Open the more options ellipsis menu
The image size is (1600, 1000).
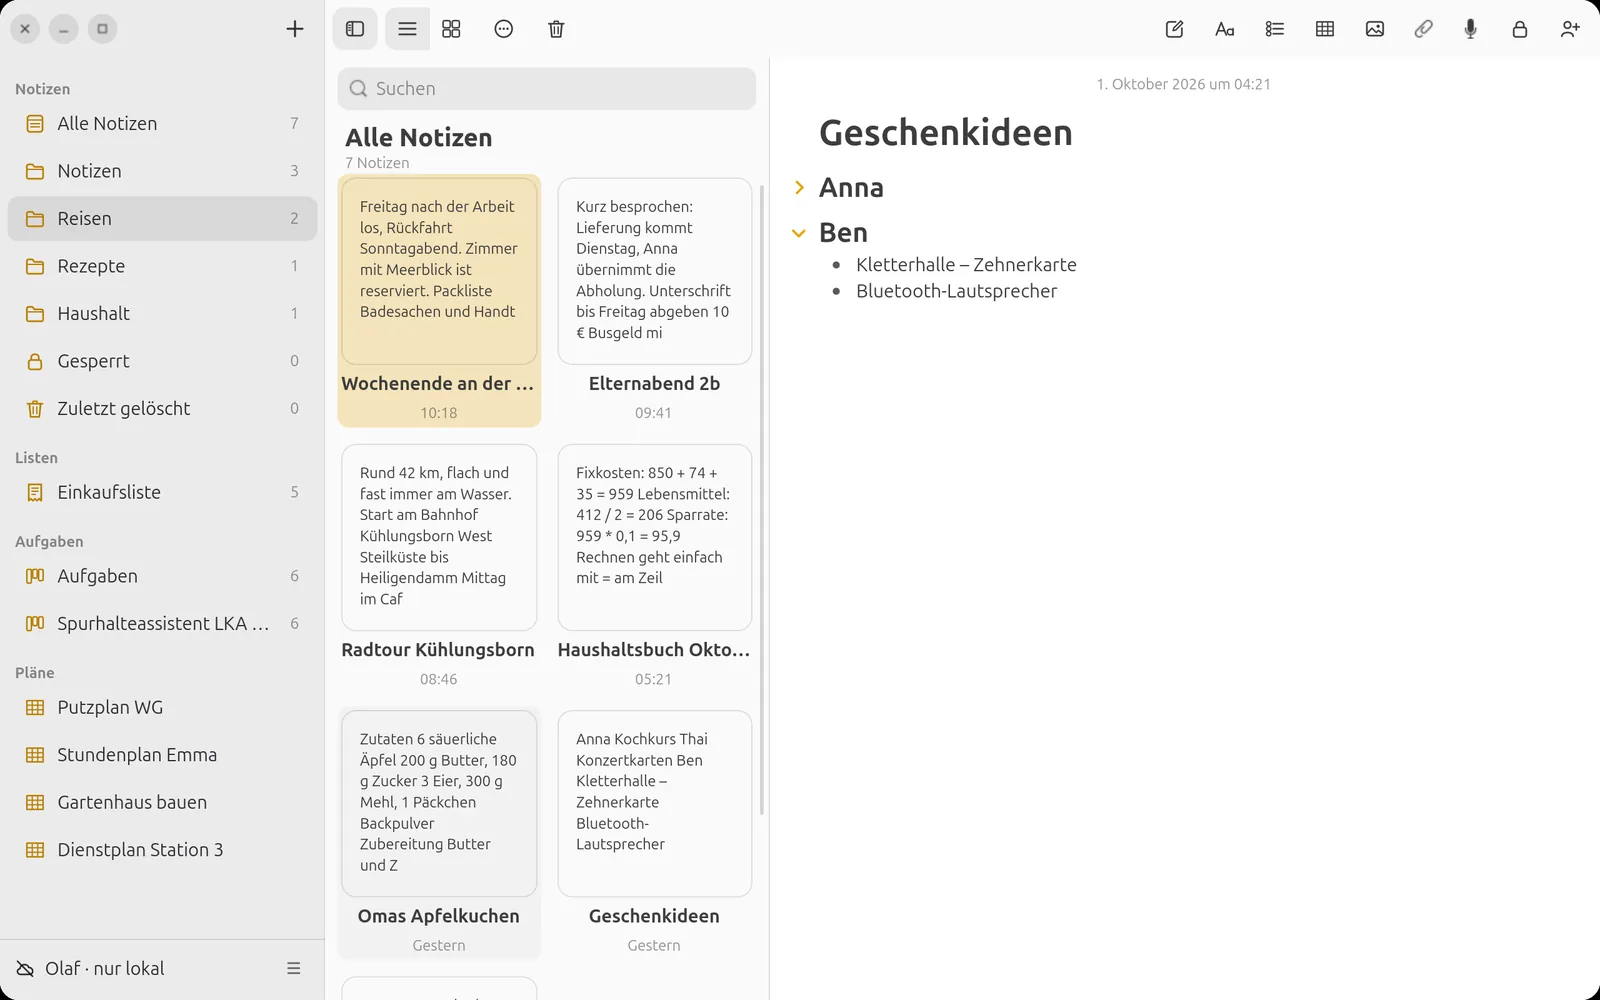[x=504, y=29]
